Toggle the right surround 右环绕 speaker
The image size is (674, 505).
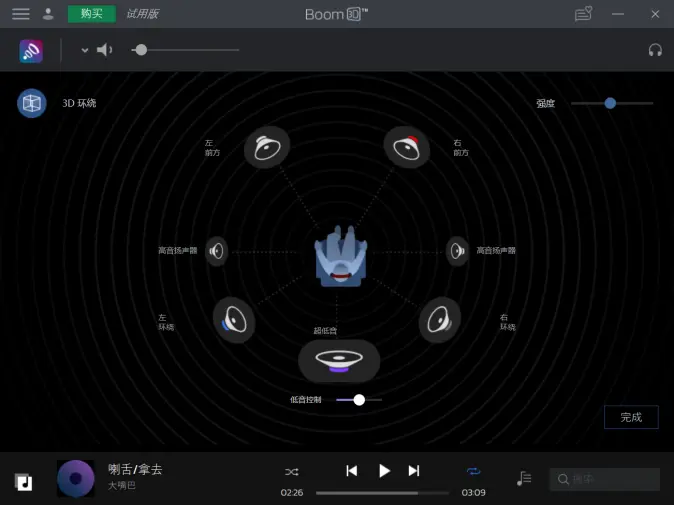click(440, 320)
